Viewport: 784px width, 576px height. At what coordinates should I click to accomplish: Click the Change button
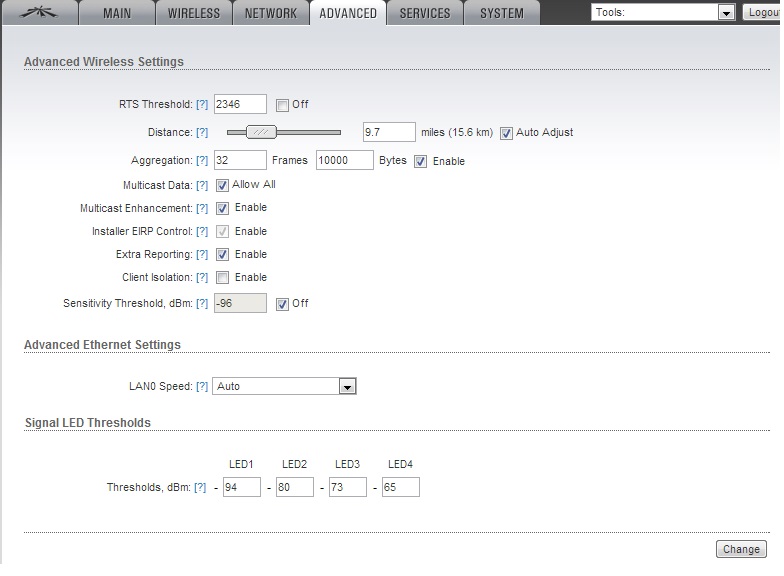741,549
